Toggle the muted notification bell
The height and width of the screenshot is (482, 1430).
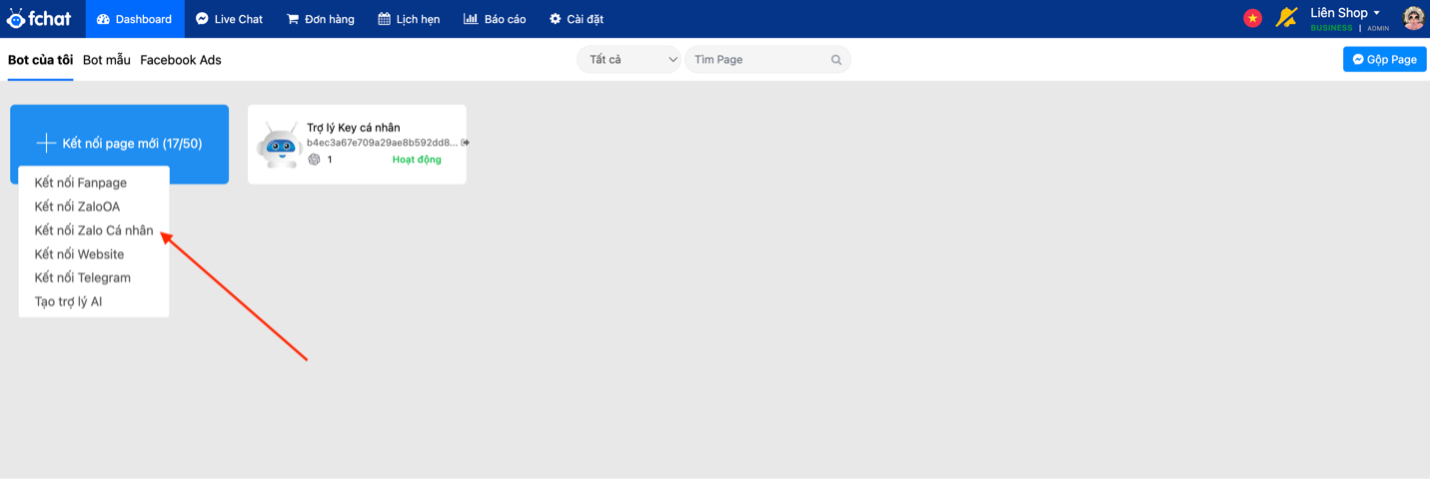(x=1286, y=18)
